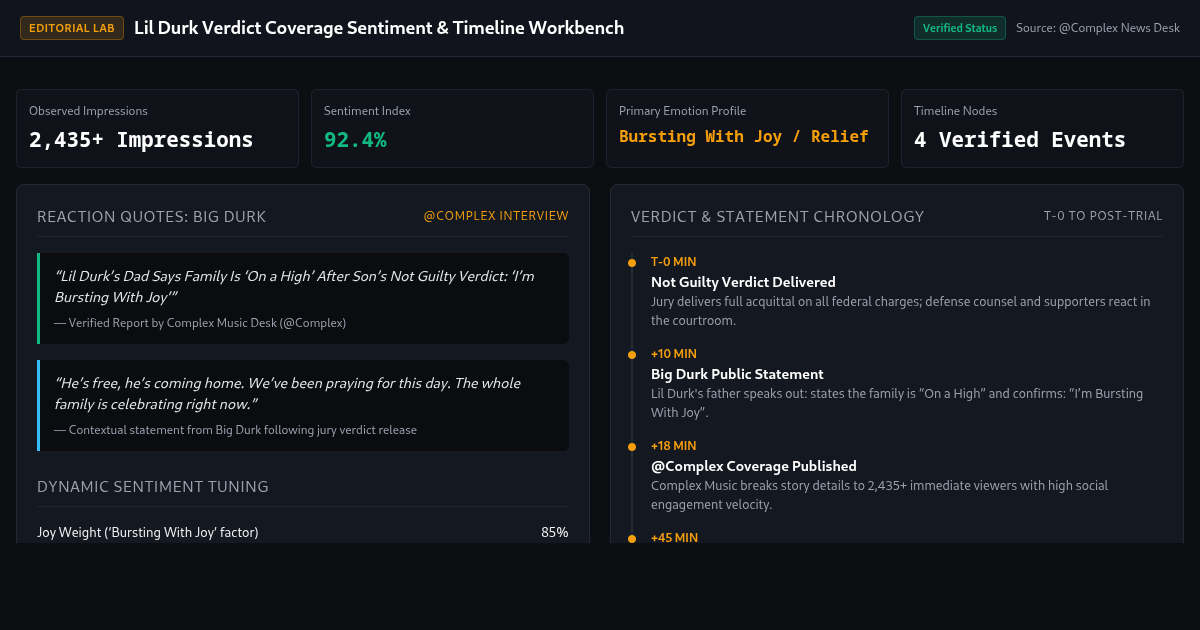Select the +18 MIN timeline dot
Screen dimensions: 1200x630
click(x=632, y=447)
